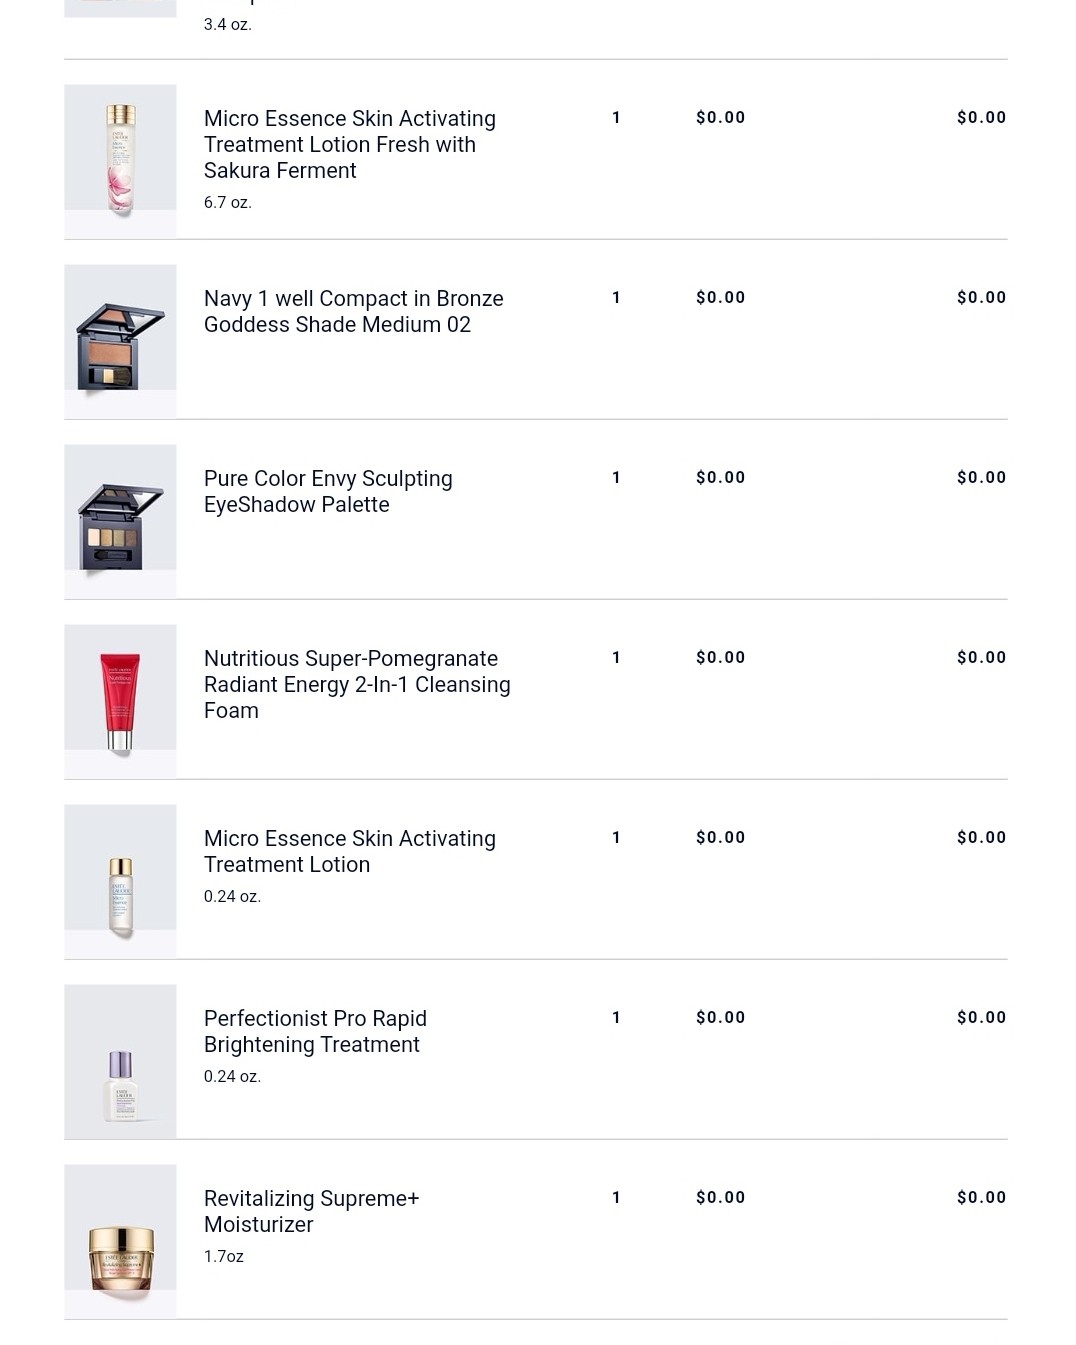This screenshot has width=1076, height=1345.
Task: Select the Nutritious Super-Pomegranate Cleansing Foam title
Action: tap(357, 684)
